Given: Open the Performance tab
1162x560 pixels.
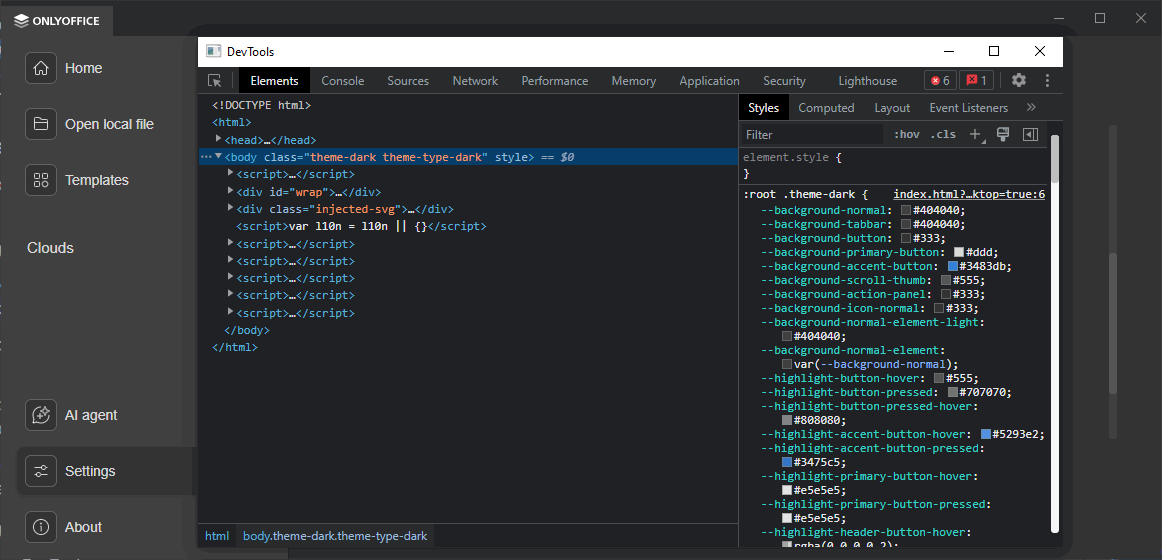Looking at the screenshot, I should coord(554,81).
